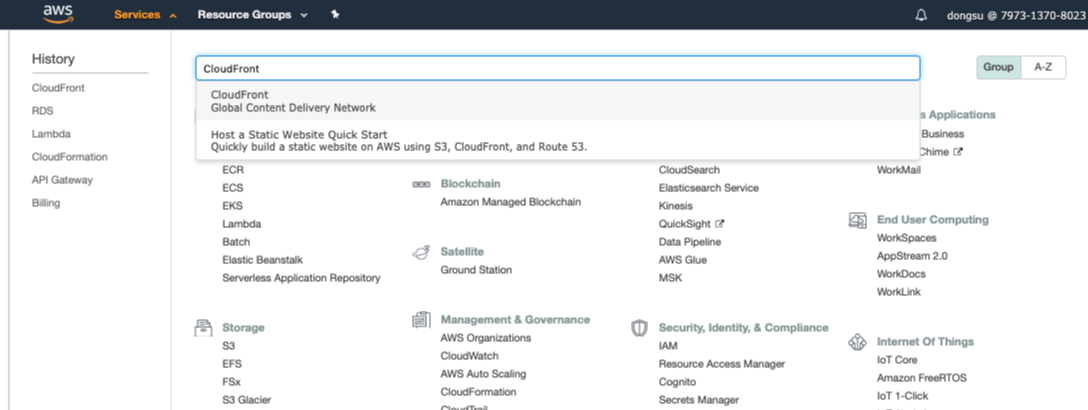The width and height of the screenshot is (1088, 410).
Task: Collapse the Services menu
Action: click(x=145, y=15)
